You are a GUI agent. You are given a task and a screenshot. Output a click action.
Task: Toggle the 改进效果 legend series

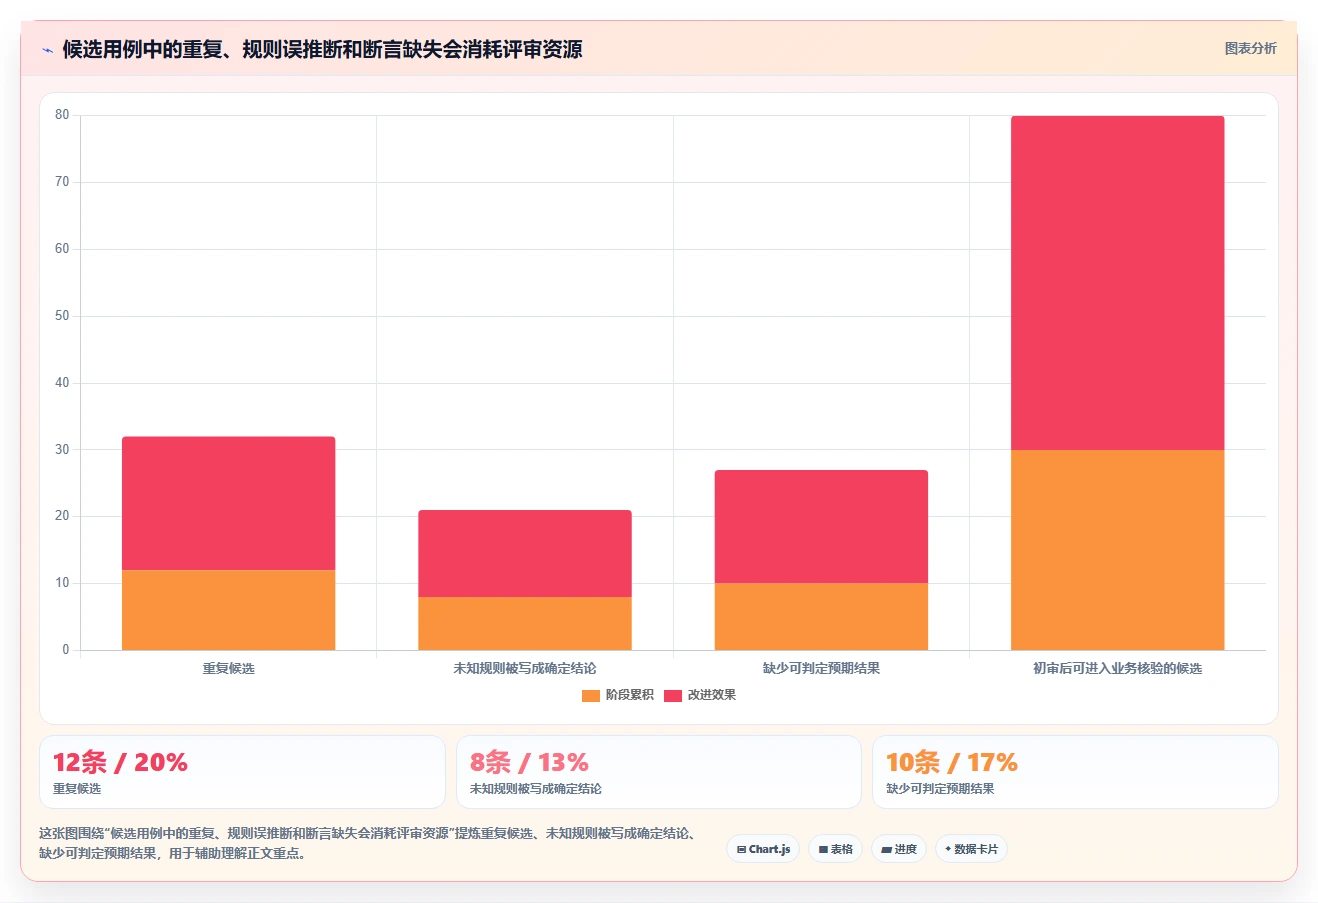(700, 695)
